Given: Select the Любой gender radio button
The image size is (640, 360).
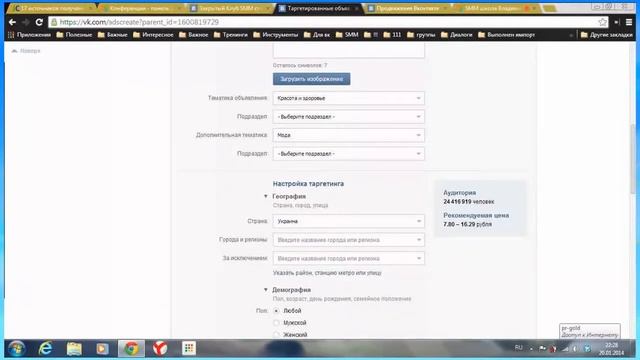Looking at the screenshot, I should tap(276, 311).
